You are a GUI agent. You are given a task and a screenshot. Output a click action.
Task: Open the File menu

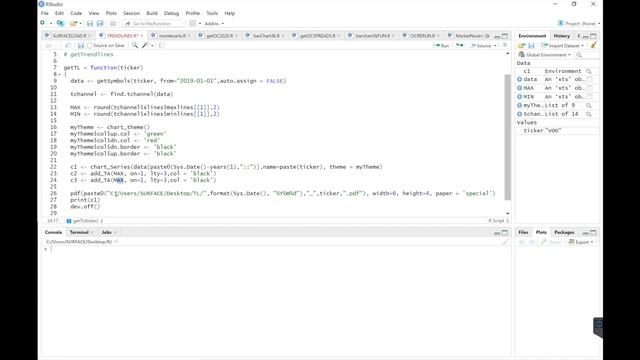coord(44,13)
